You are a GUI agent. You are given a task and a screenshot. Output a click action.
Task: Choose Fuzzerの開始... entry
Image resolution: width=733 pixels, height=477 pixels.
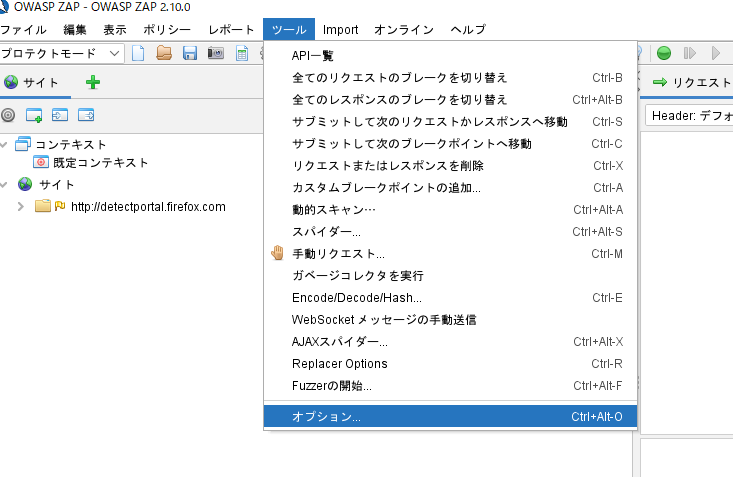(x=450, y=385)
